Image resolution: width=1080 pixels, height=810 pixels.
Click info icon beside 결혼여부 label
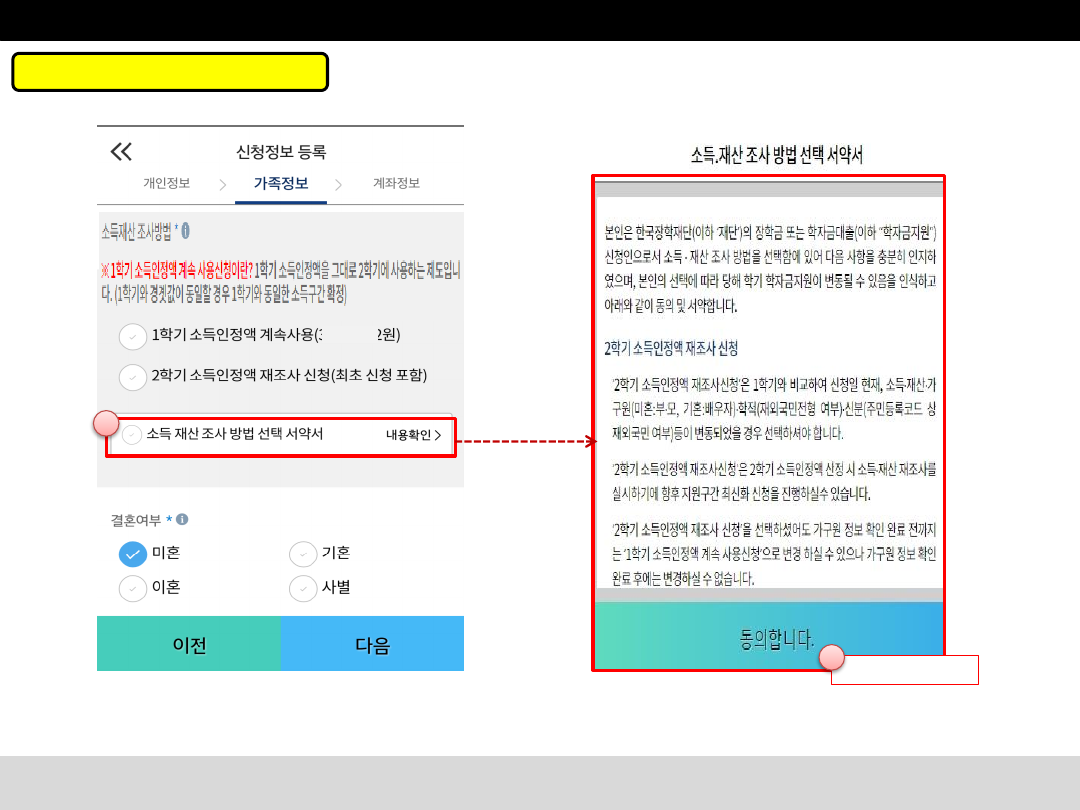point(182,520)
